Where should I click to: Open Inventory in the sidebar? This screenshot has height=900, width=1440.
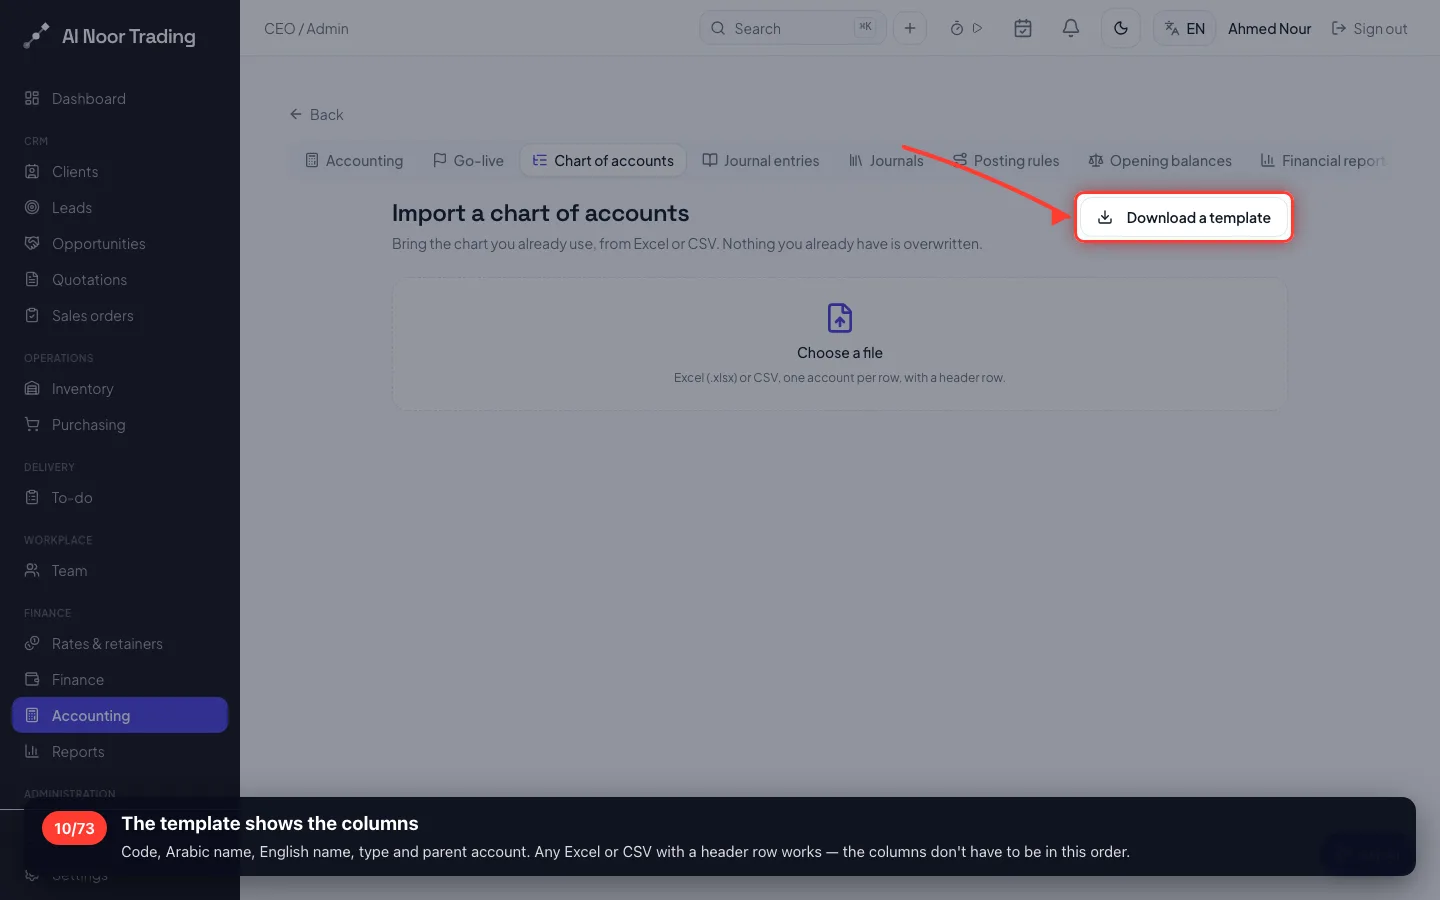click(x=120, y=388)
